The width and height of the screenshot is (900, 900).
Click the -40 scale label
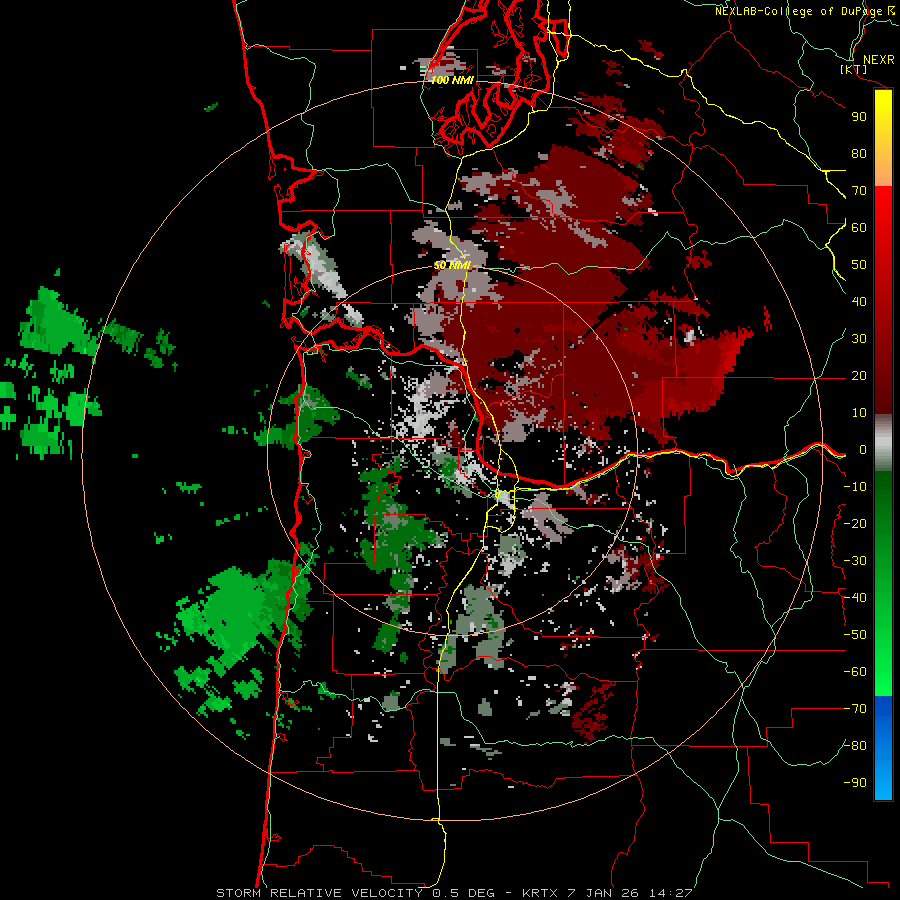tap(855, 598)
